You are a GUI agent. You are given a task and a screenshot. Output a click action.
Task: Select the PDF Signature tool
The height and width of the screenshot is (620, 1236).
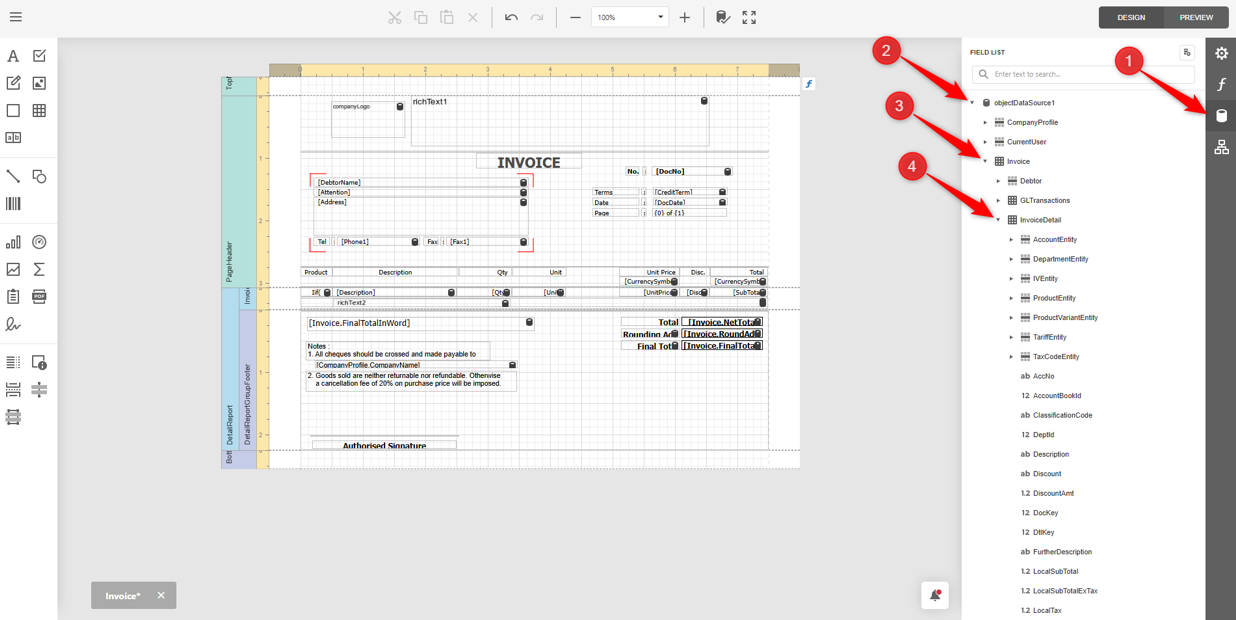(x=13, y=324)
